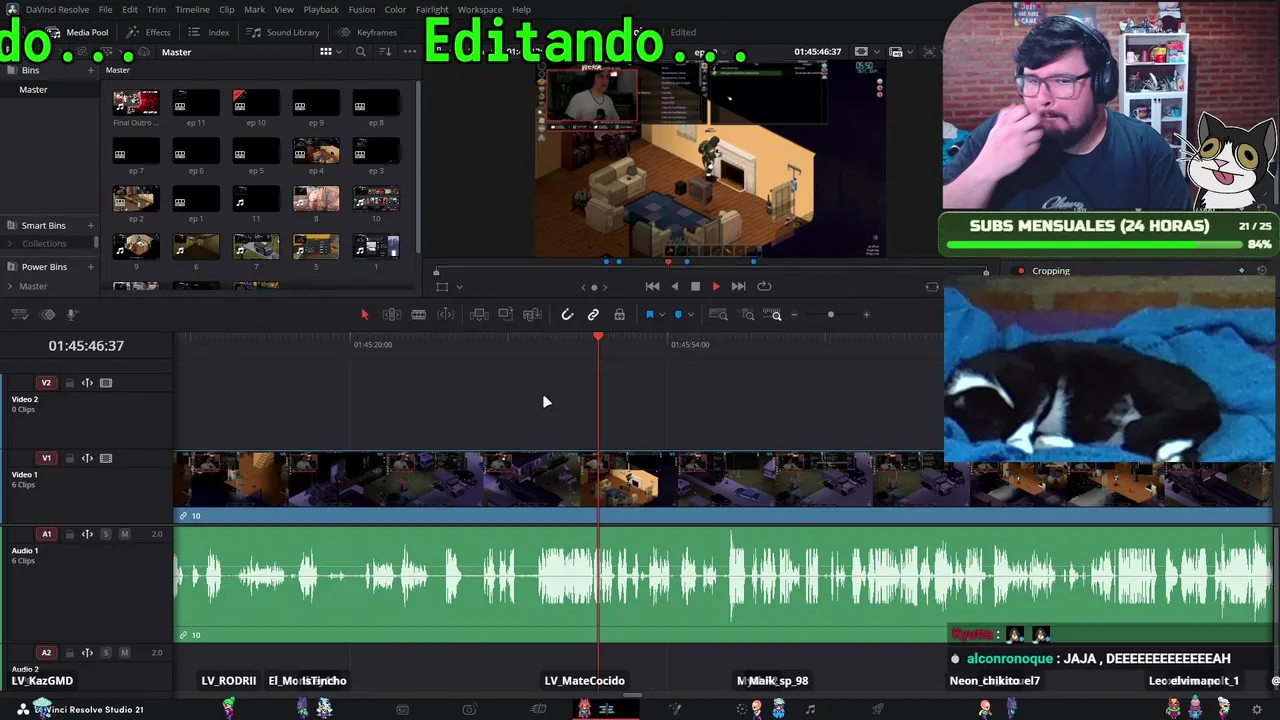1280x720 pixels.
Task: Click the timeline zoom-out minus button
Action: [x=795, y=315]
